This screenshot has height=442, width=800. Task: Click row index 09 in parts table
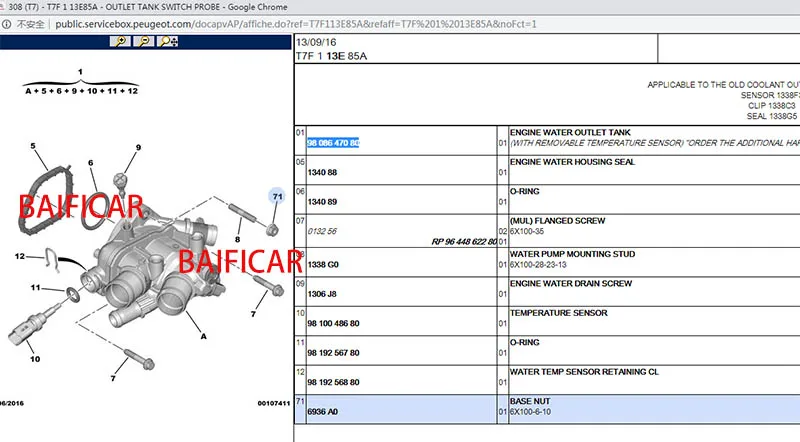pyautogui.click(x=300, y=283)
